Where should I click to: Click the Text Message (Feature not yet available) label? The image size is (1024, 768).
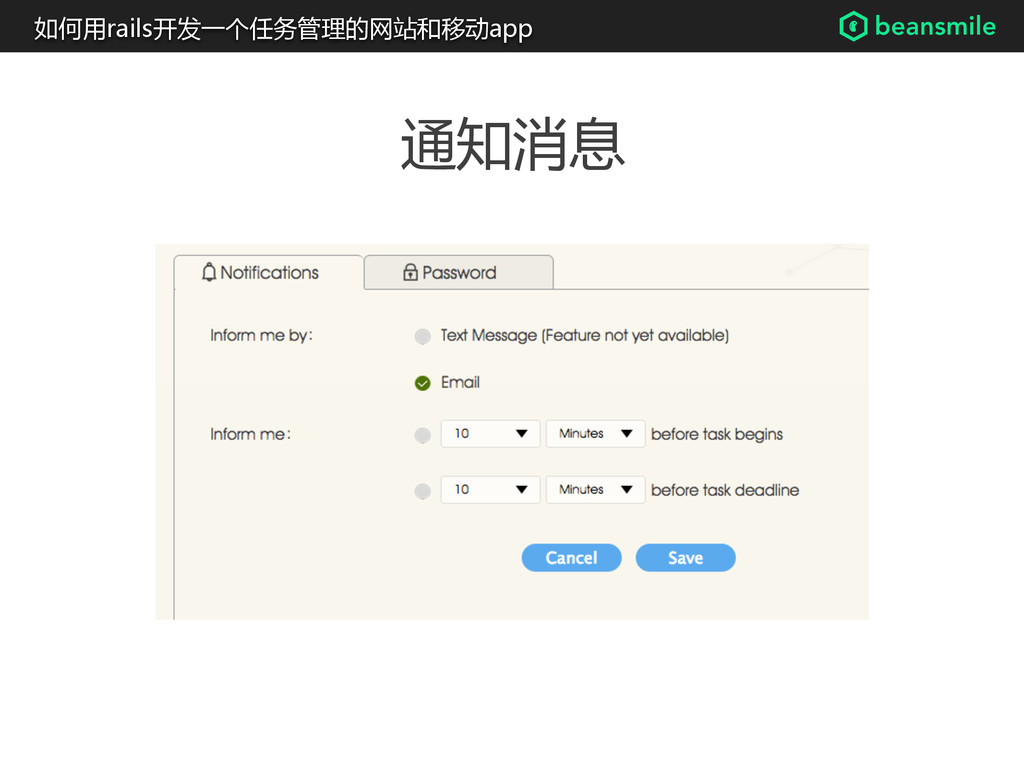(584, 336)
